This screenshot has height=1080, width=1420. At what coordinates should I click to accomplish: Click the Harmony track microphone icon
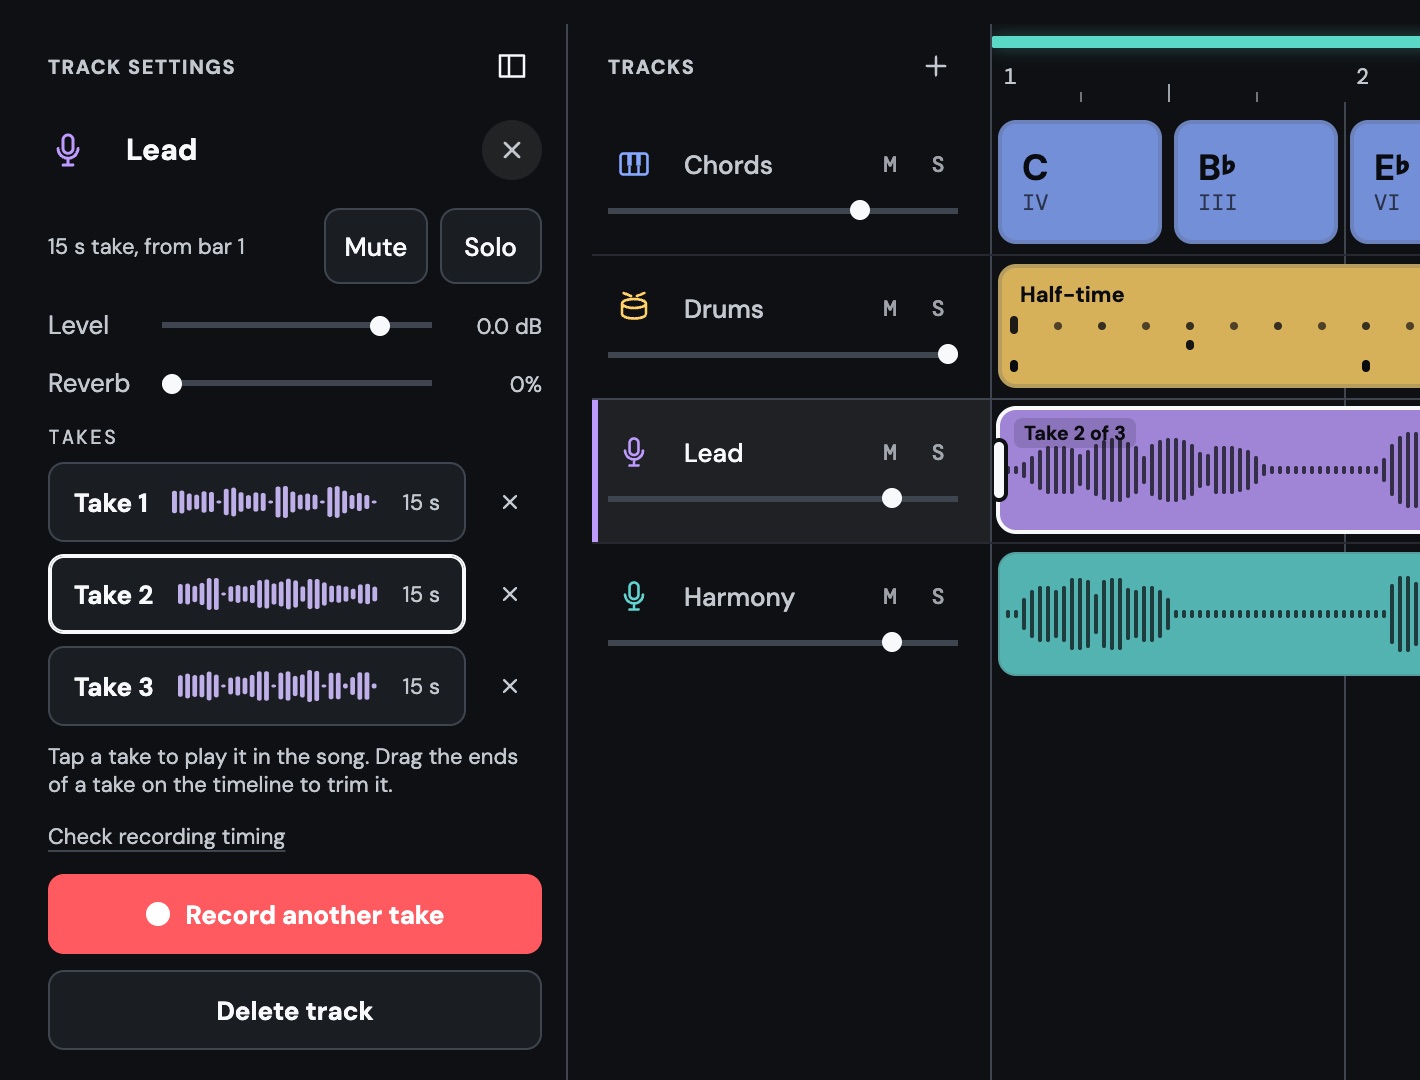click(634, 596)
